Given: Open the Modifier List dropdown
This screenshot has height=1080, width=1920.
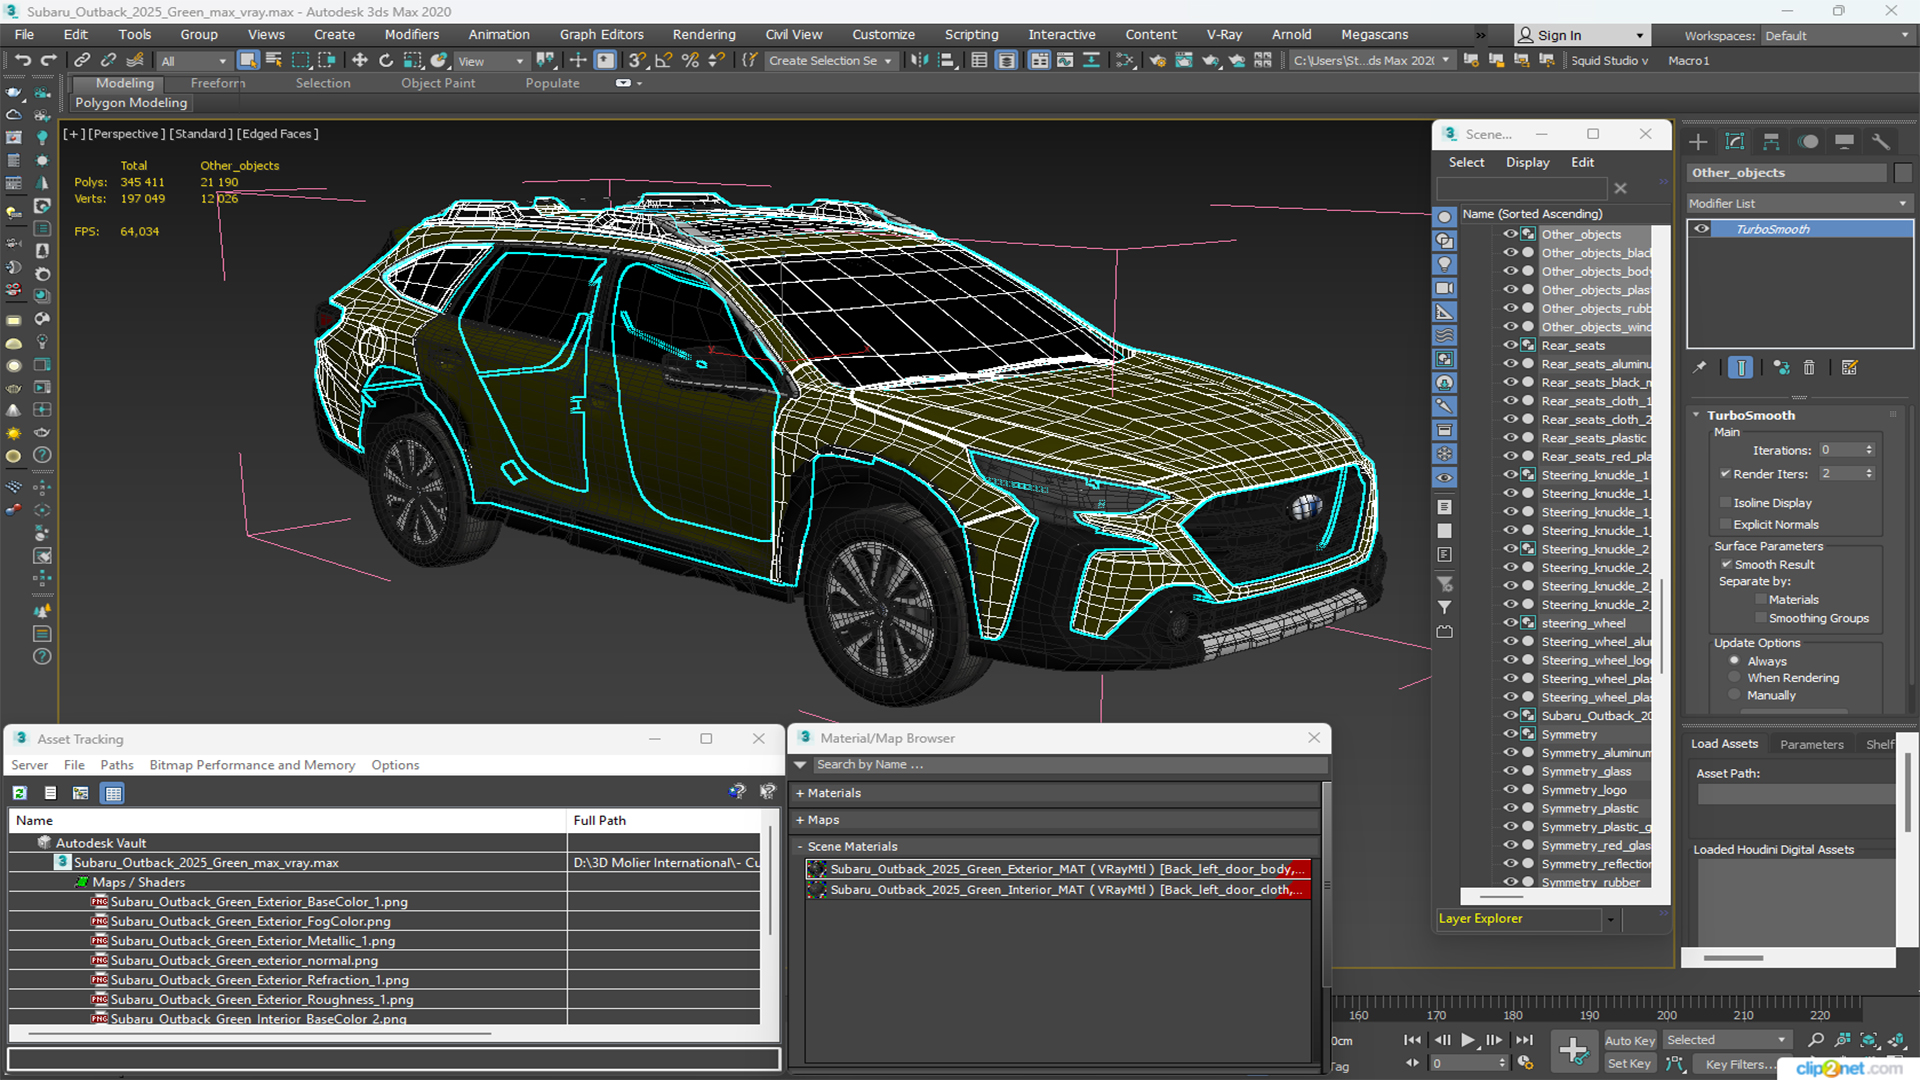Looking at the screenshot, I should point(1798,203).
